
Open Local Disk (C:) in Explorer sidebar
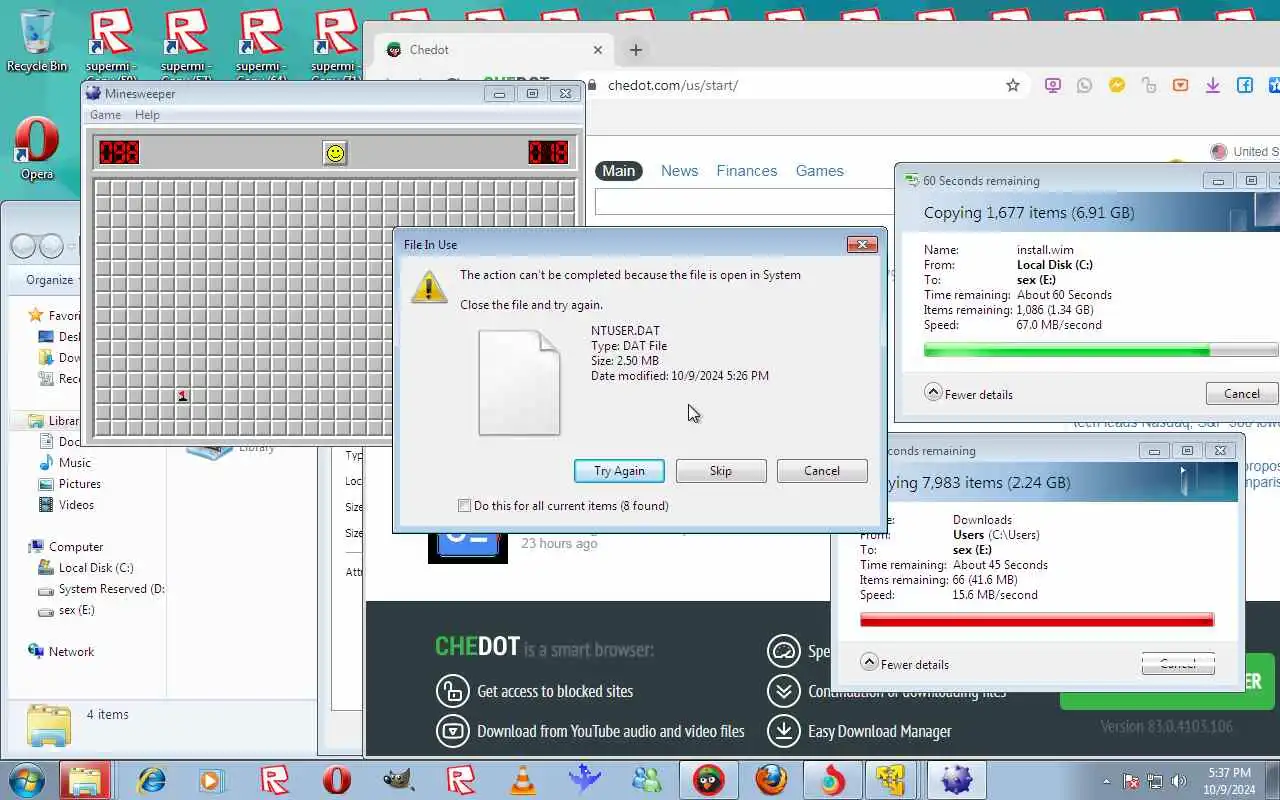[x=86, y=568]
